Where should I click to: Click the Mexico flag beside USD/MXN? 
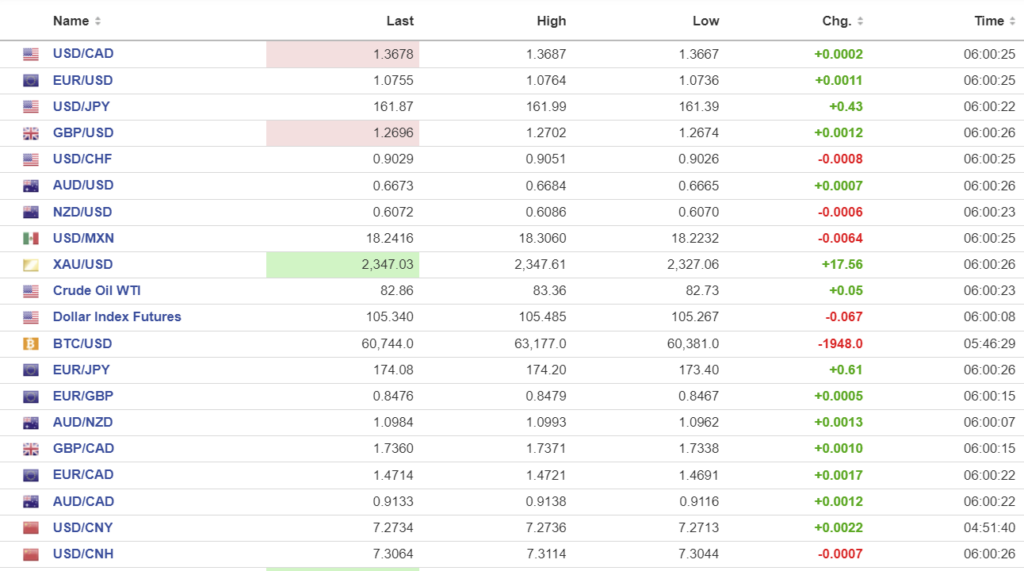pos(31,238)
